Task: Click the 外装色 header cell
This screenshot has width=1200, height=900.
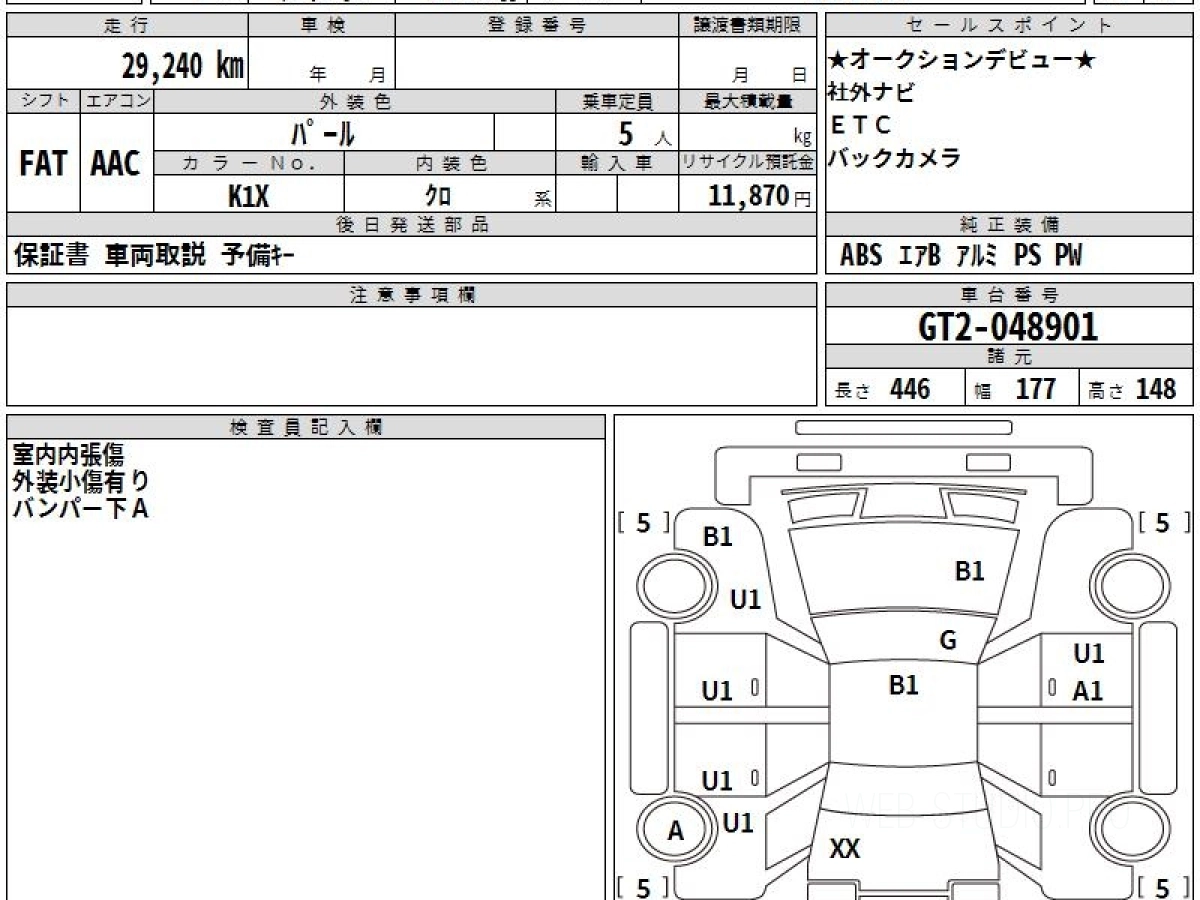Action: (x=355, y=101)
